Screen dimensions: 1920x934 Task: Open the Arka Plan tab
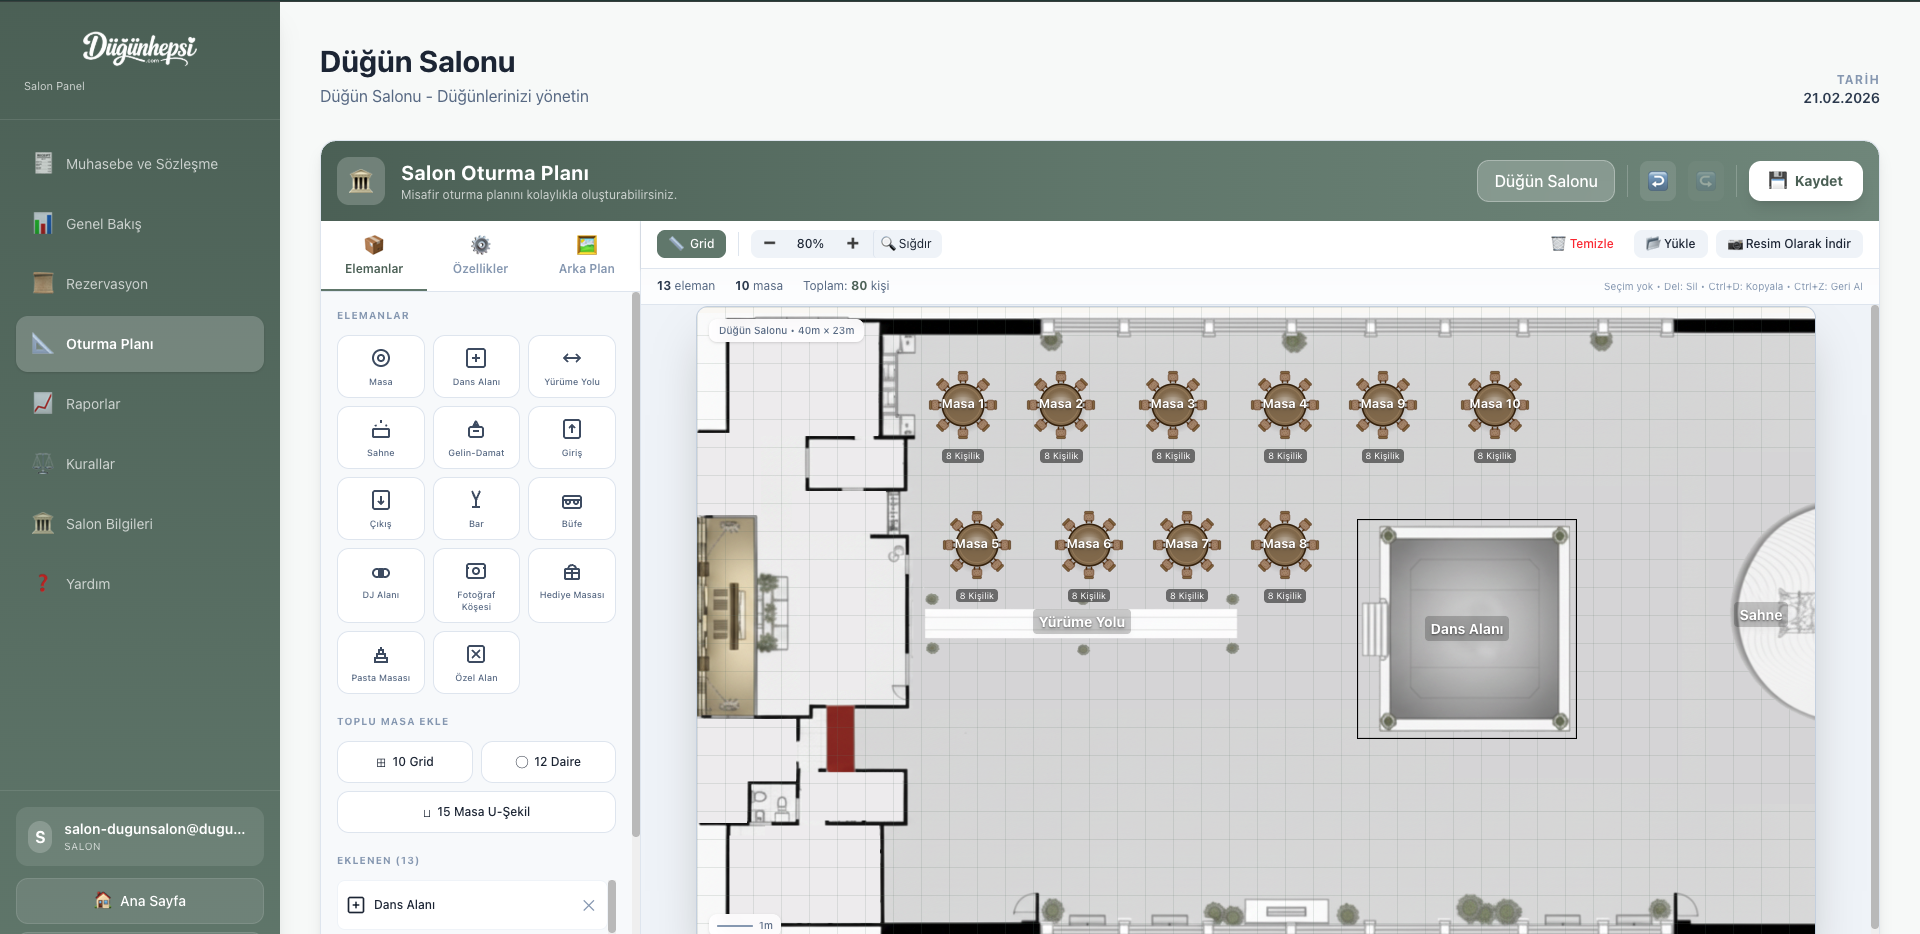[586, 256]
